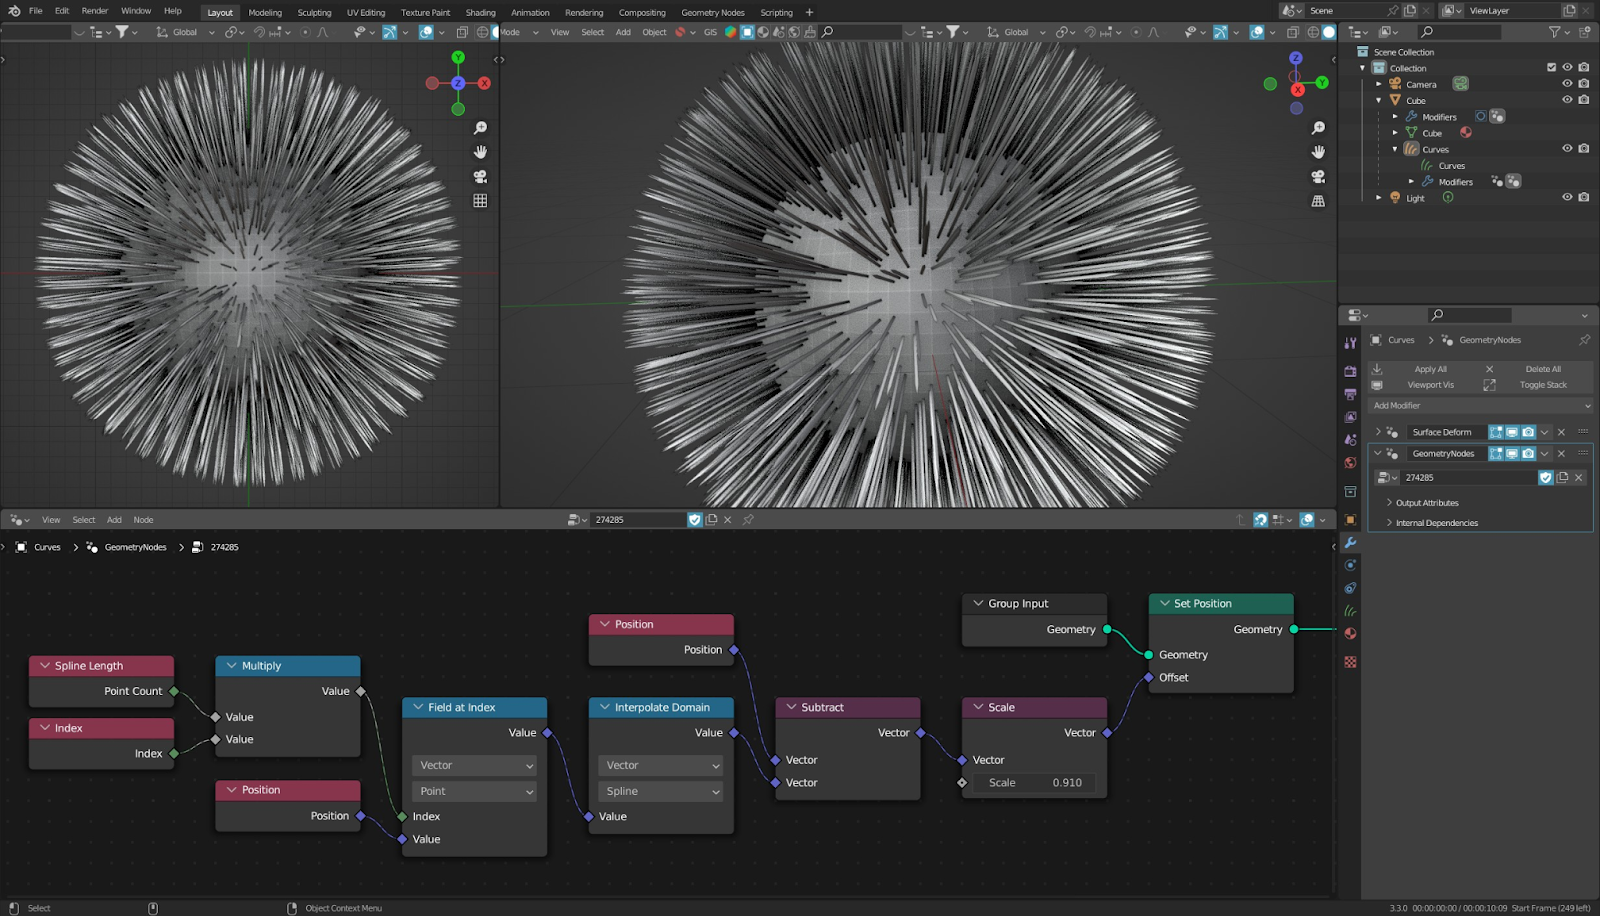Image resolution: width=1600 pixels, height=916 pixels.
Task: Expand the Output Attributes panel
Action: pos(1426,503)
